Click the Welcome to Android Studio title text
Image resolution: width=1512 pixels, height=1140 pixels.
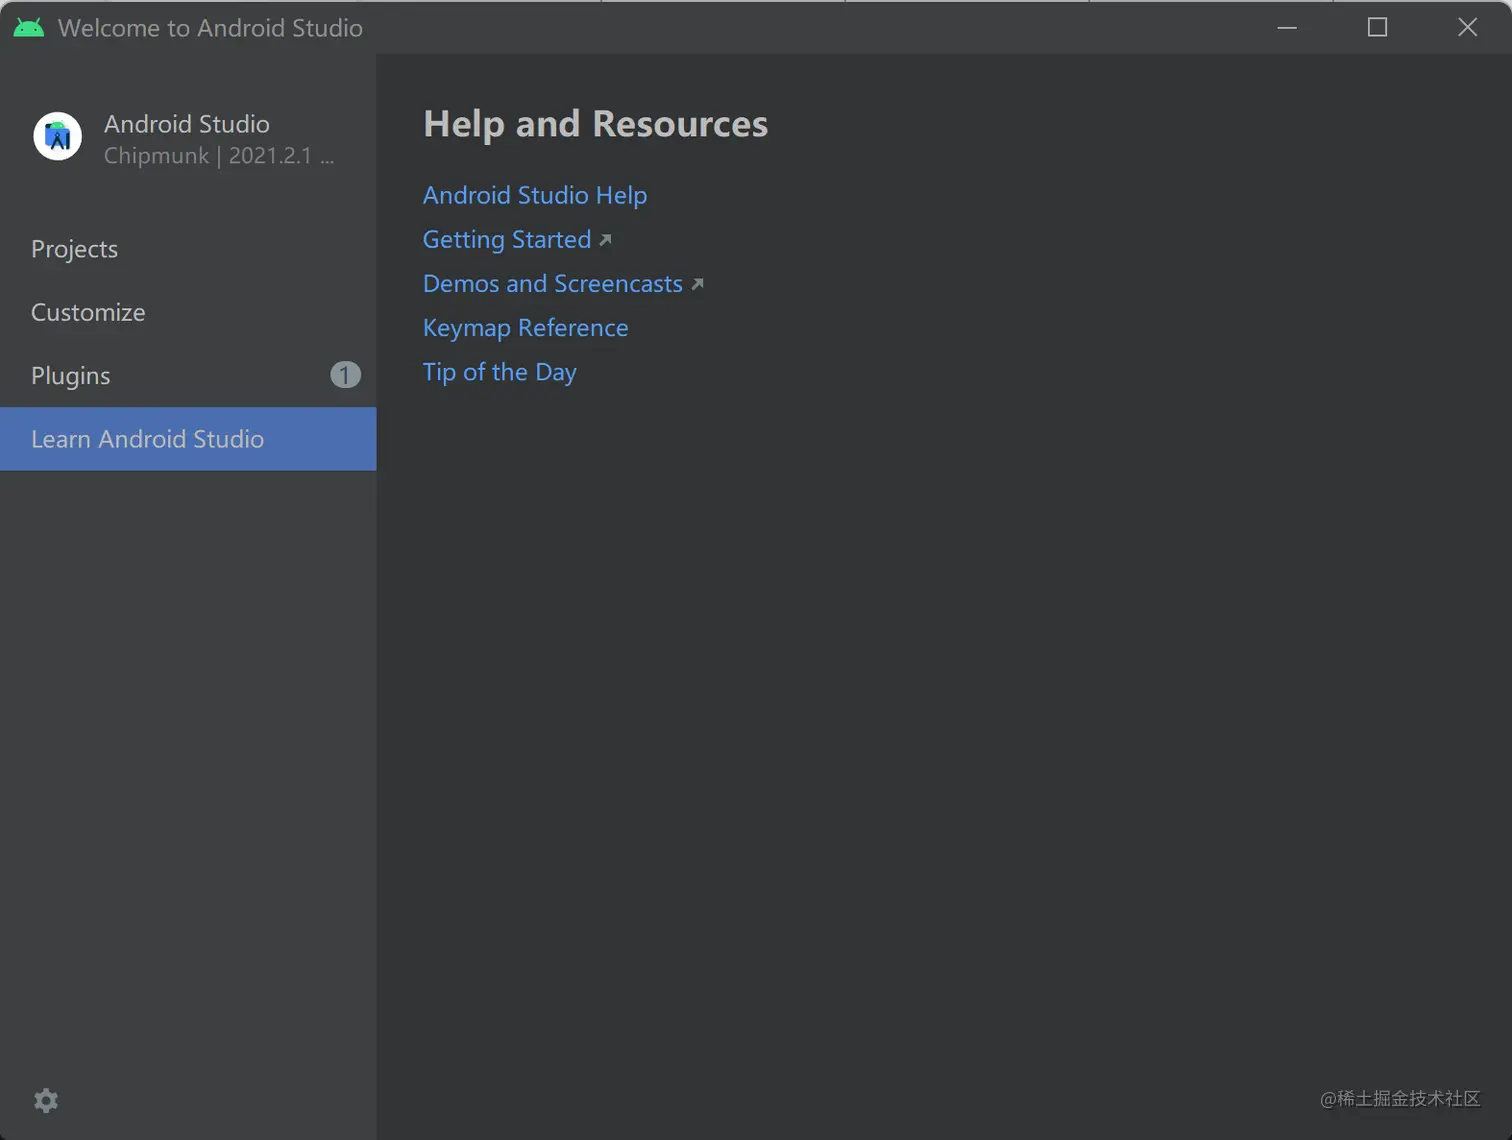pos(210,28)
